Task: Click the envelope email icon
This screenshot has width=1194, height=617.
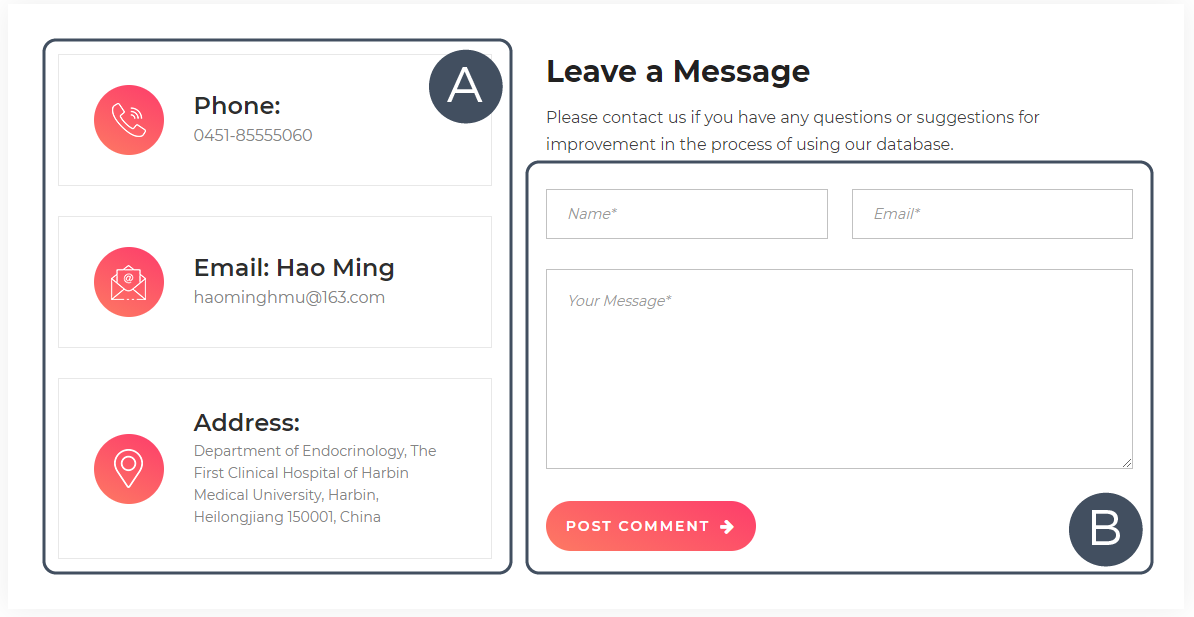Action: point(129,282)
